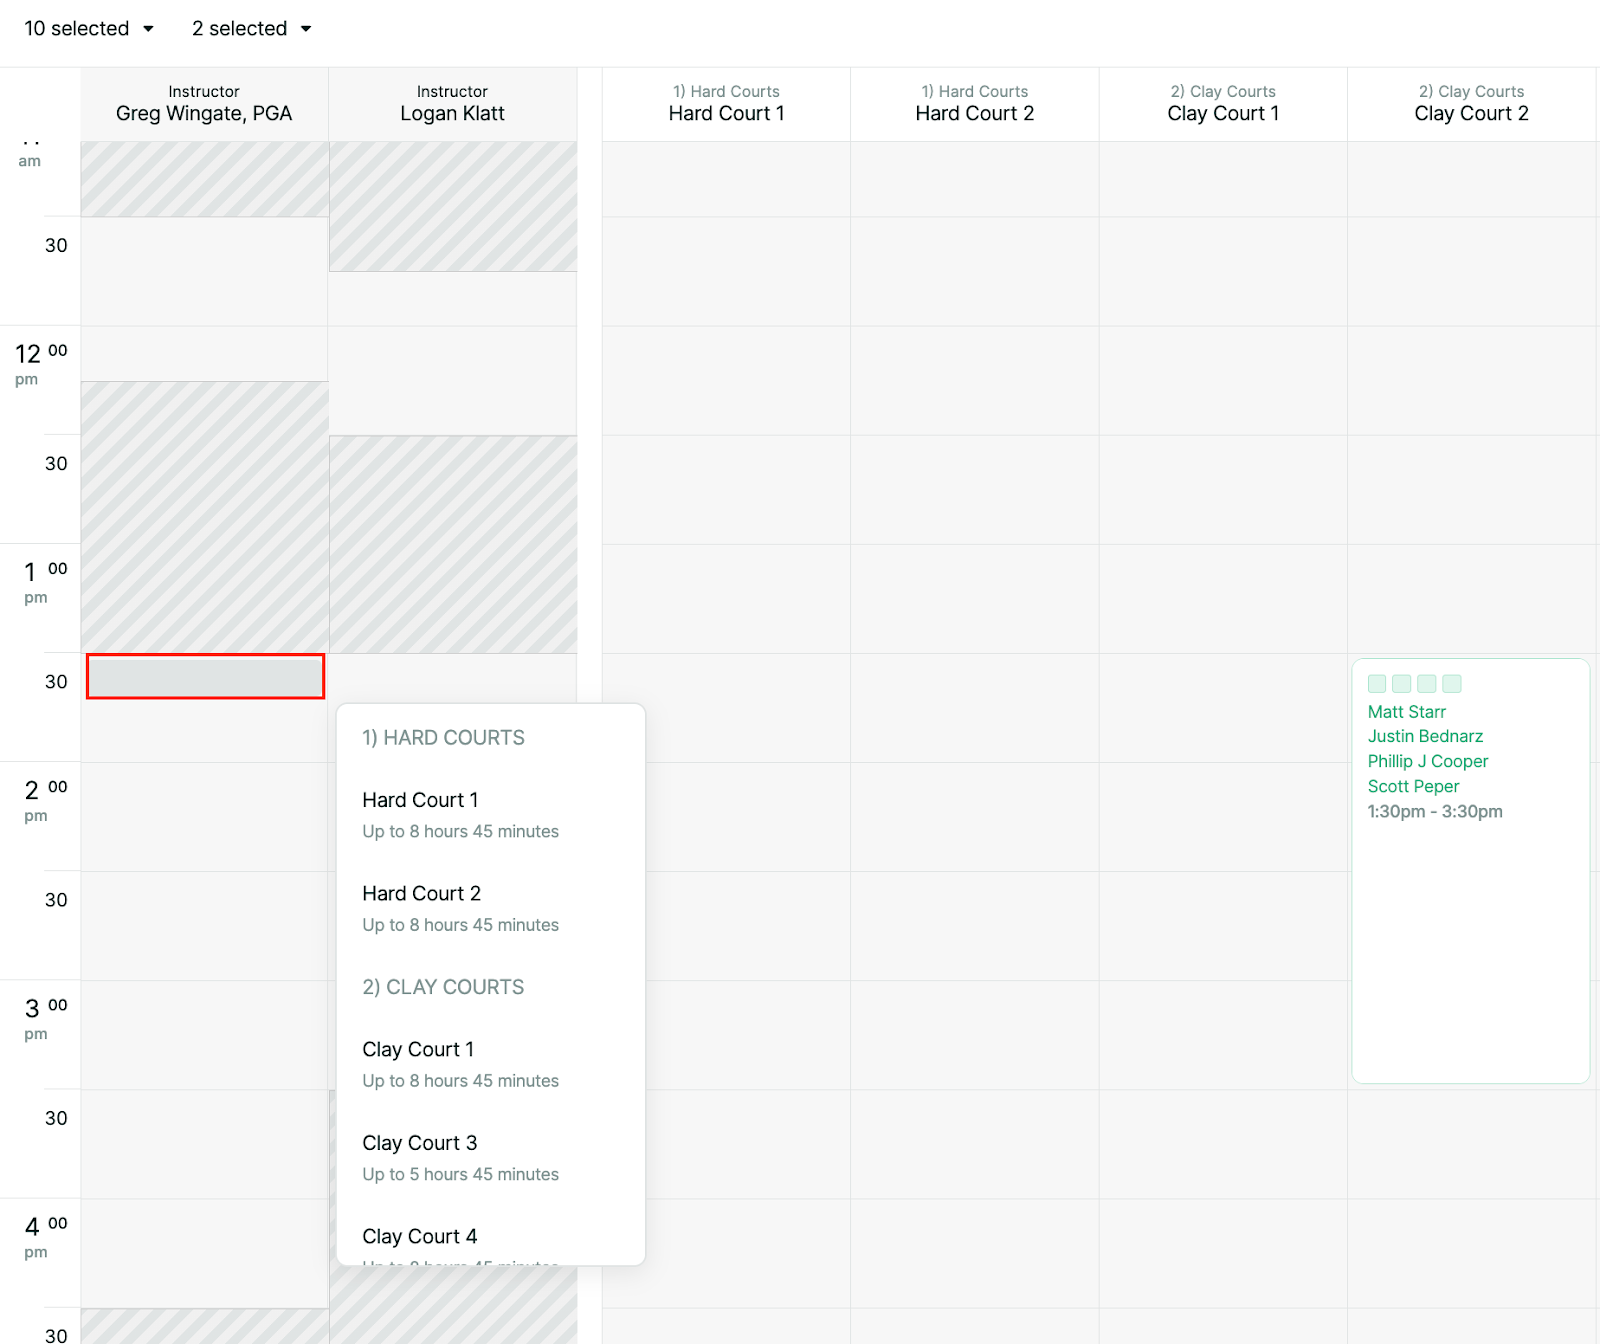Click second green square on booking card
Image resolution: width=1600 pixels, height=1344 pixels.
coord(1402,684)
